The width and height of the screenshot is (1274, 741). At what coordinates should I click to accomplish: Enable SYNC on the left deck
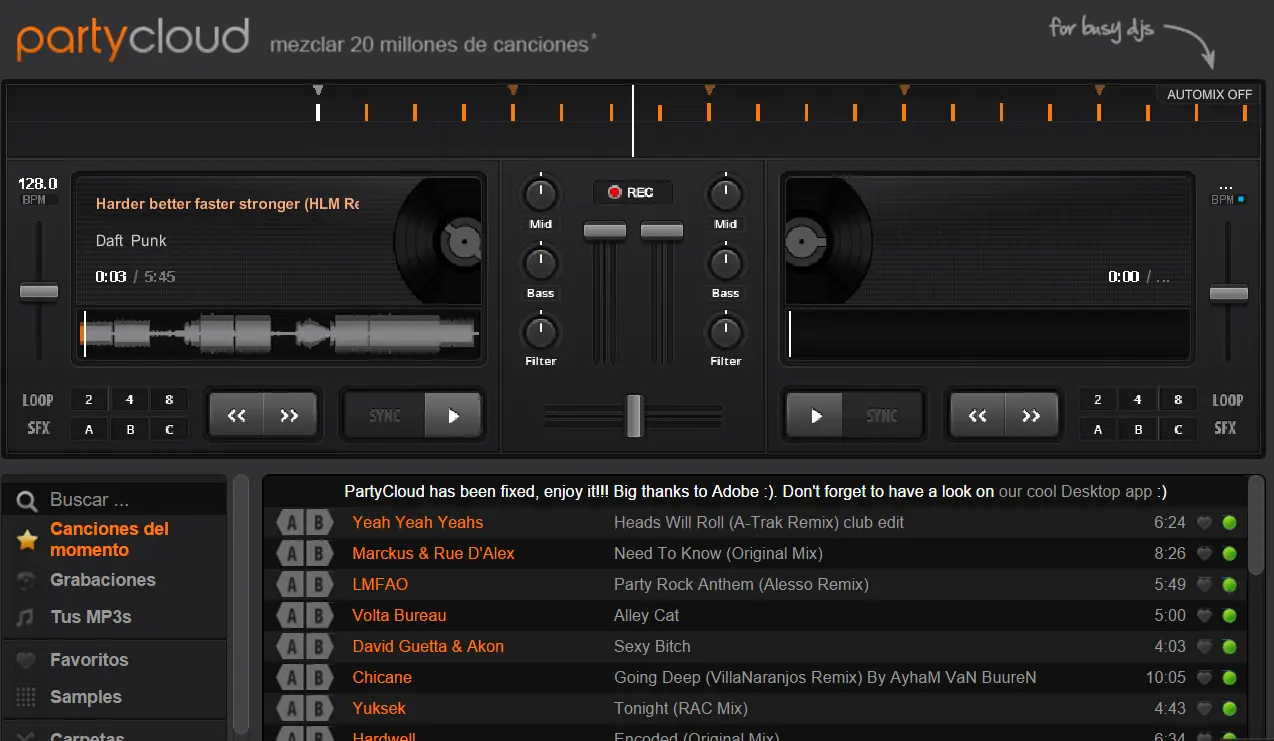(385, 415)
